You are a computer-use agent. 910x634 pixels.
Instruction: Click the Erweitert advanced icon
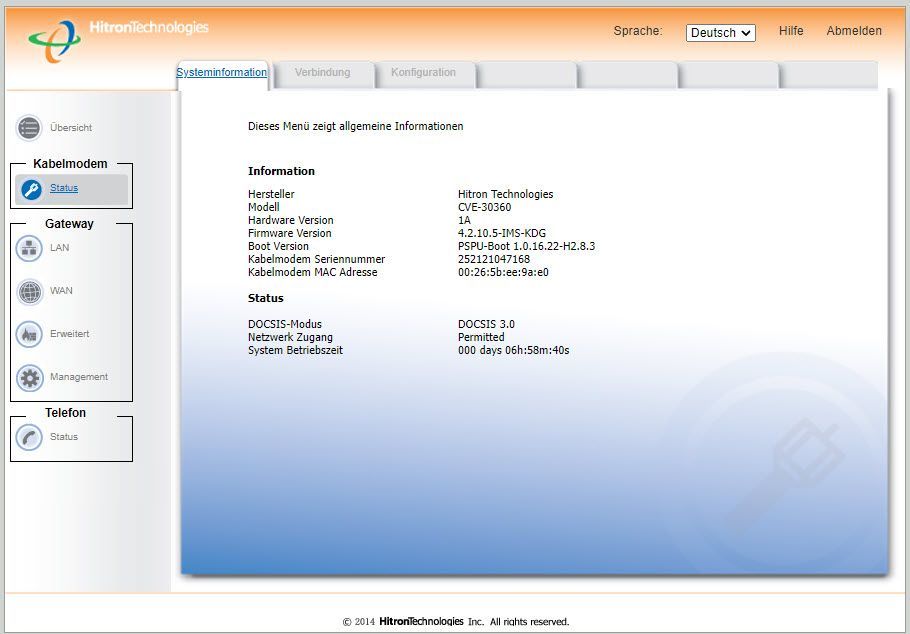click(29, 334)
